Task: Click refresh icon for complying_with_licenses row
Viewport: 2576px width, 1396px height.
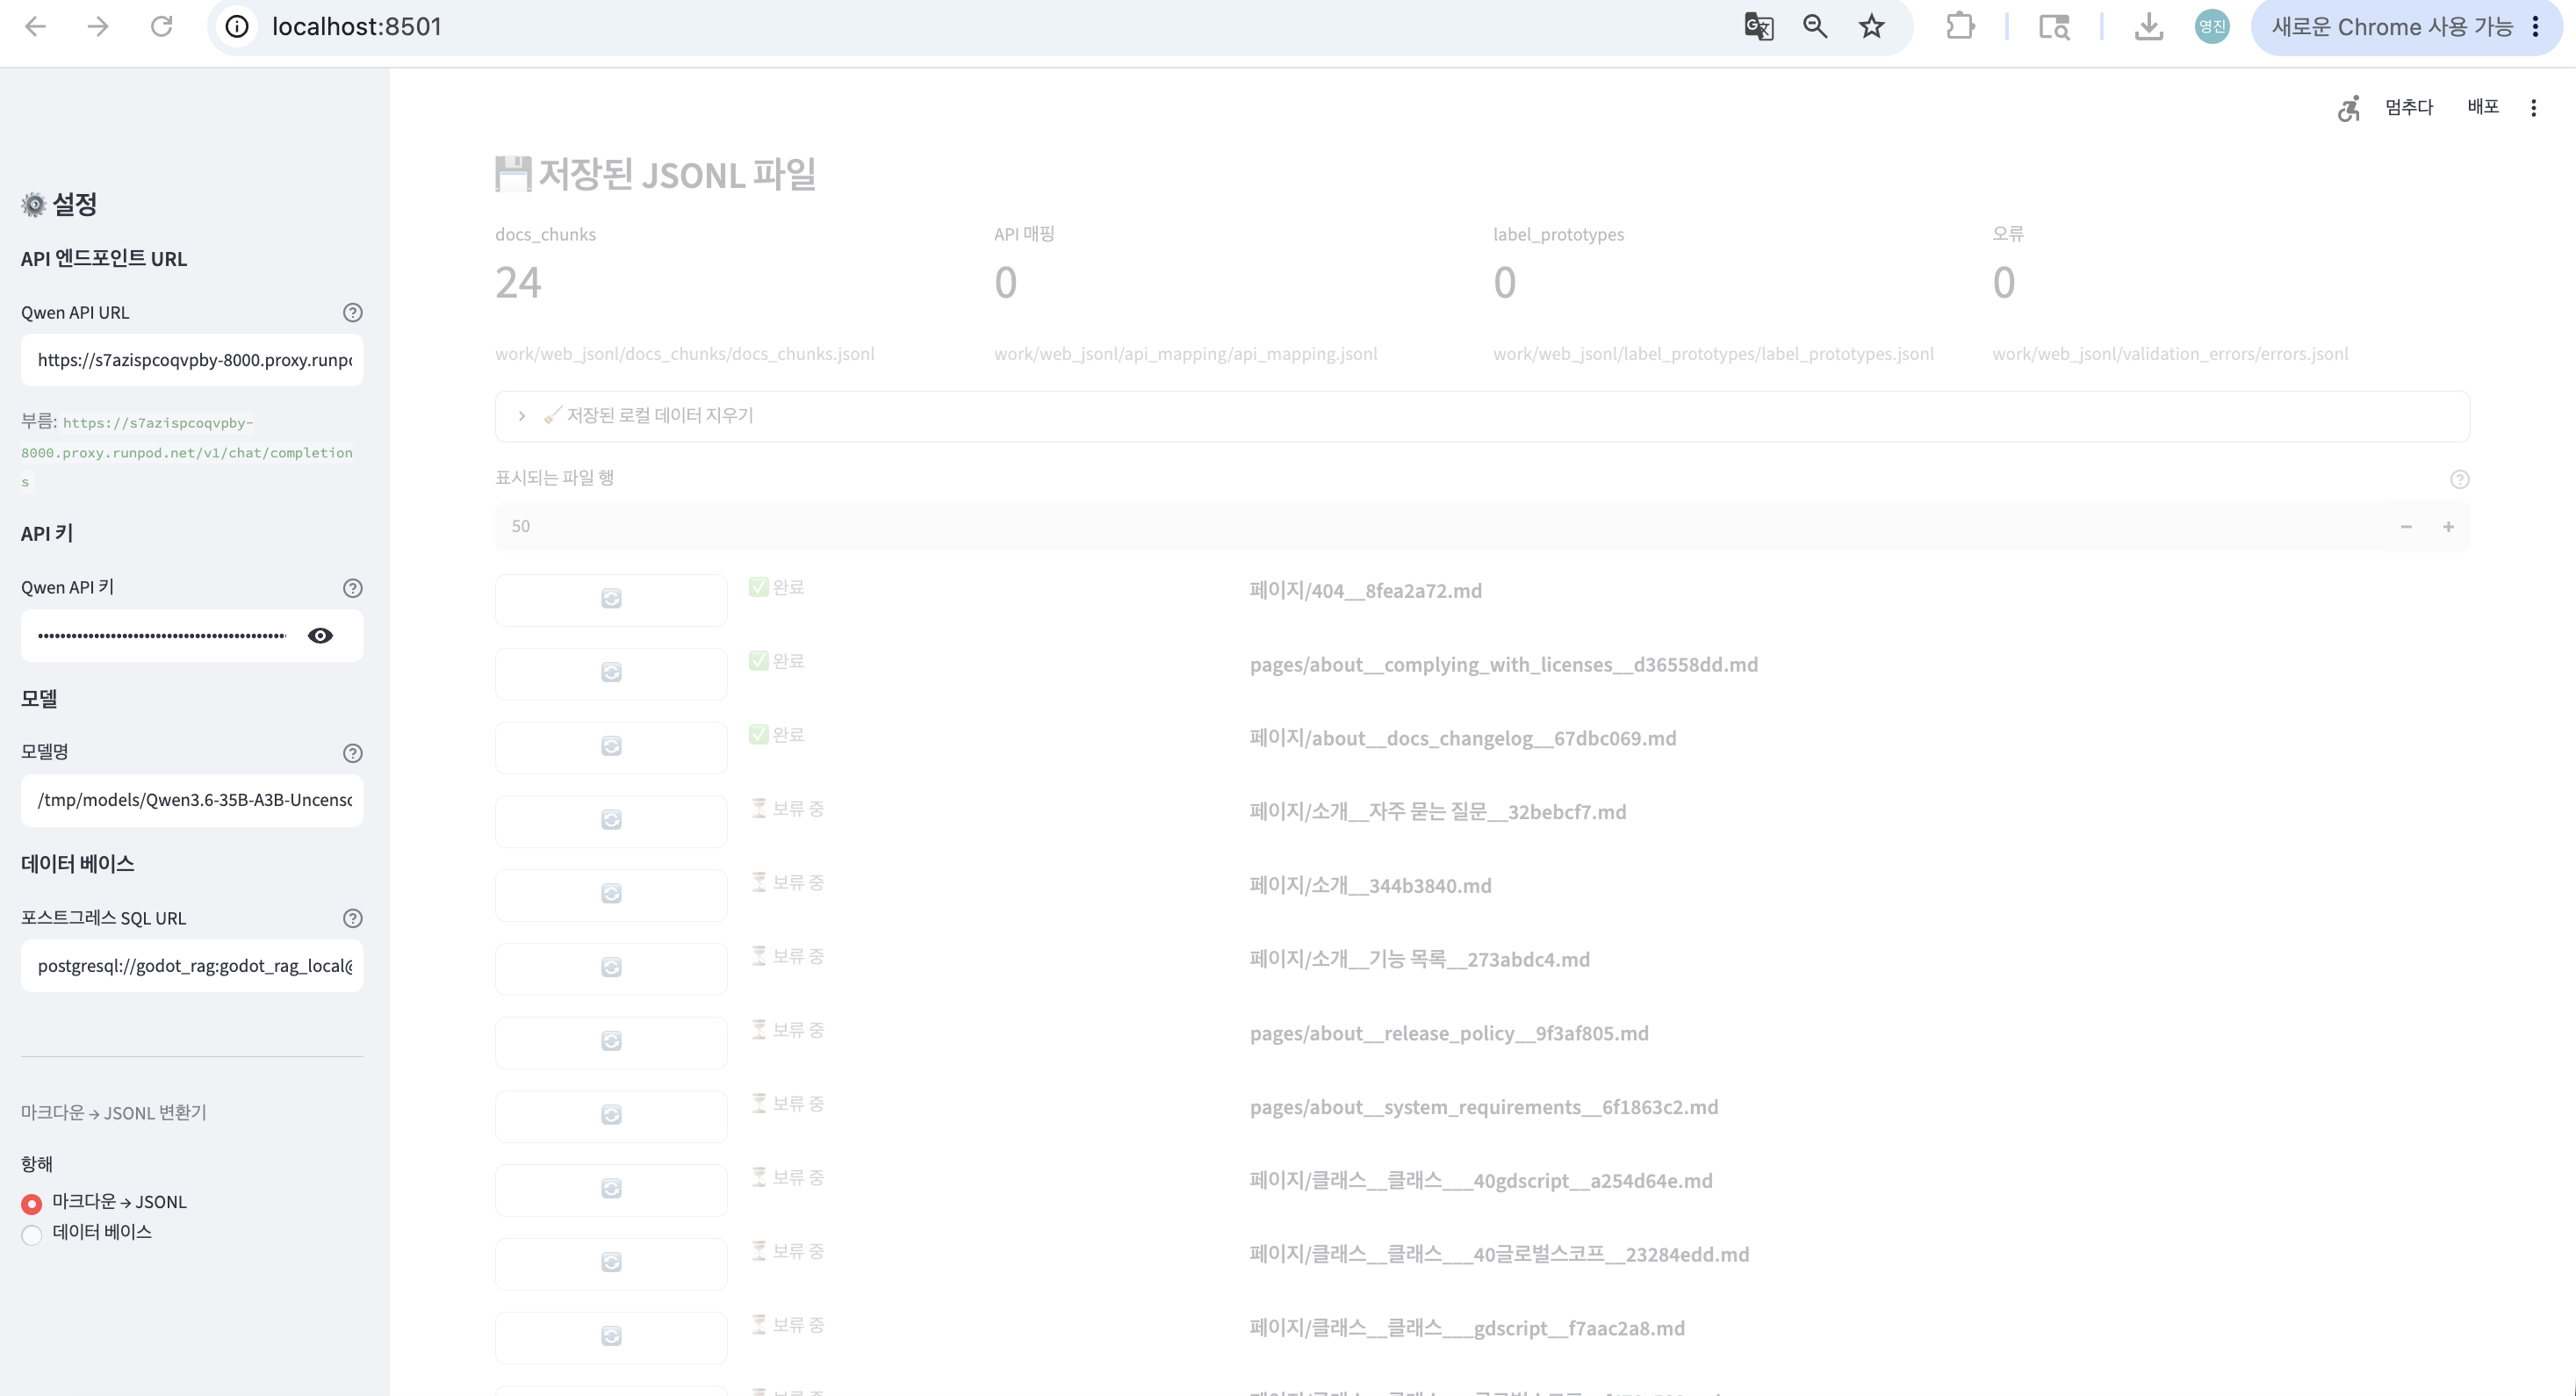Action: 611,673
